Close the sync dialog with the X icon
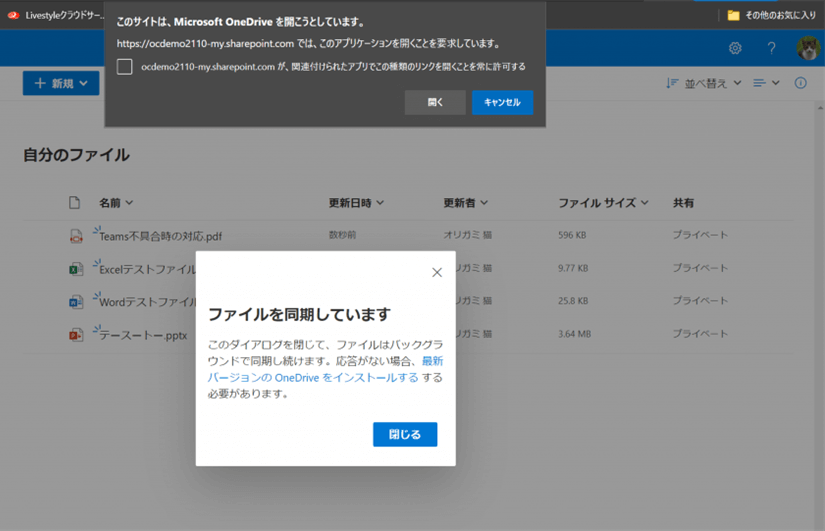Screen dimensions: 825x531 coord(437,272)
